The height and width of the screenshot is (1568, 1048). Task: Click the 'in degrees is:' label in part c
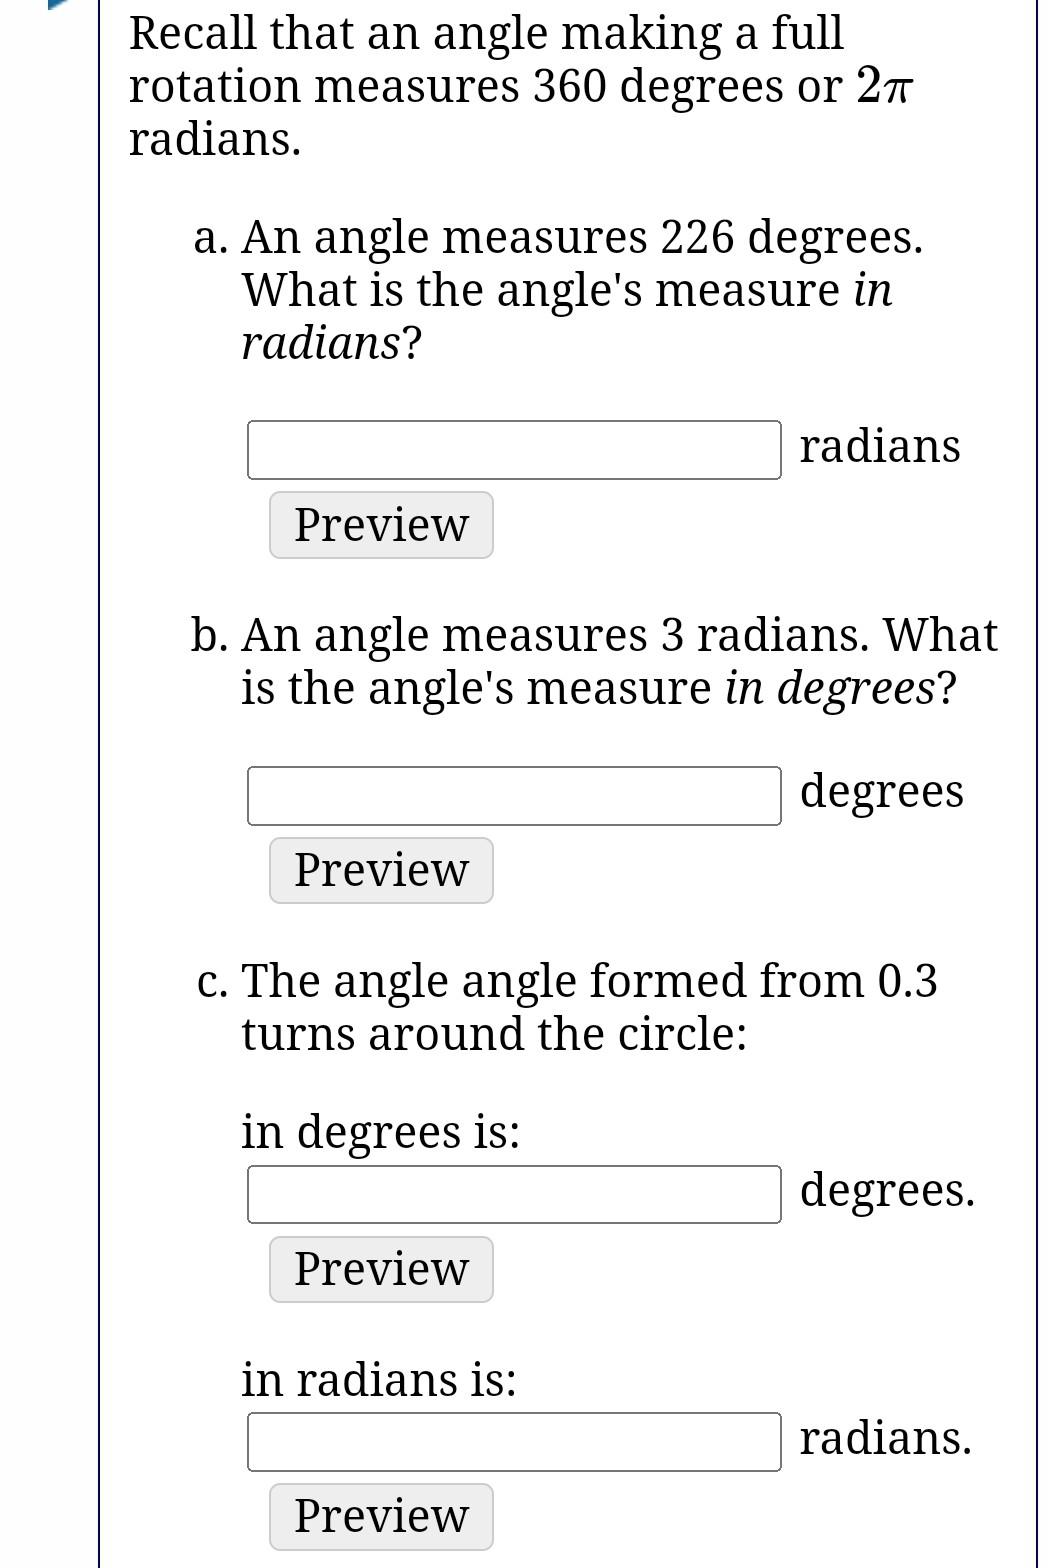coord(380,1132)
